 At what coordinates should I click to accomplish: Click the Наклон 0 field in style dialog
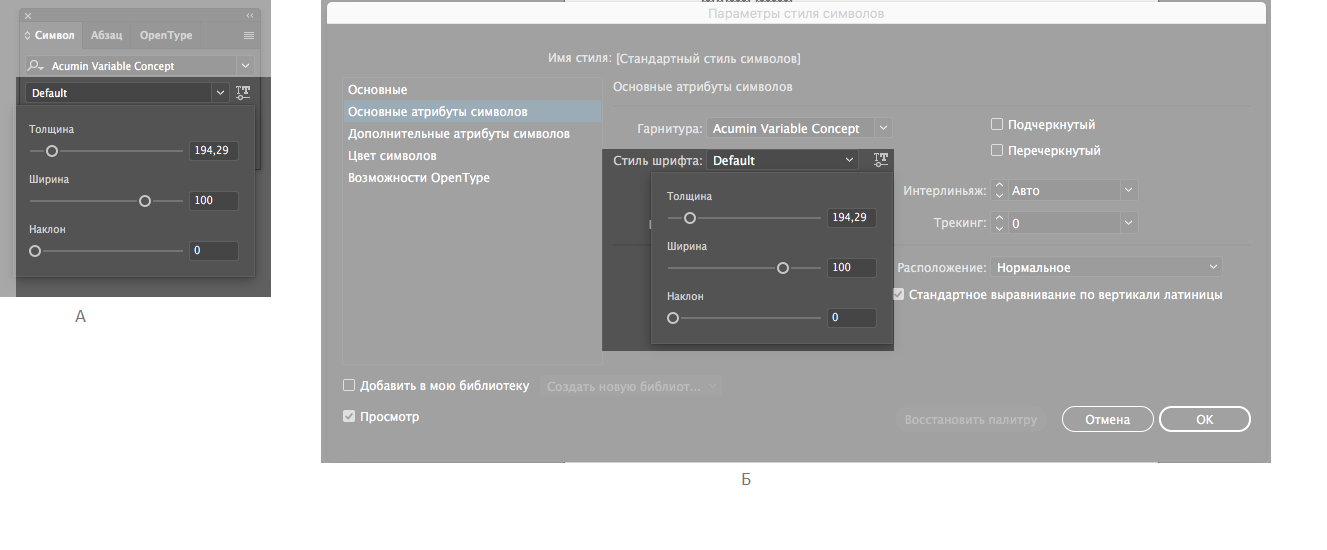(x=852, y=317)
